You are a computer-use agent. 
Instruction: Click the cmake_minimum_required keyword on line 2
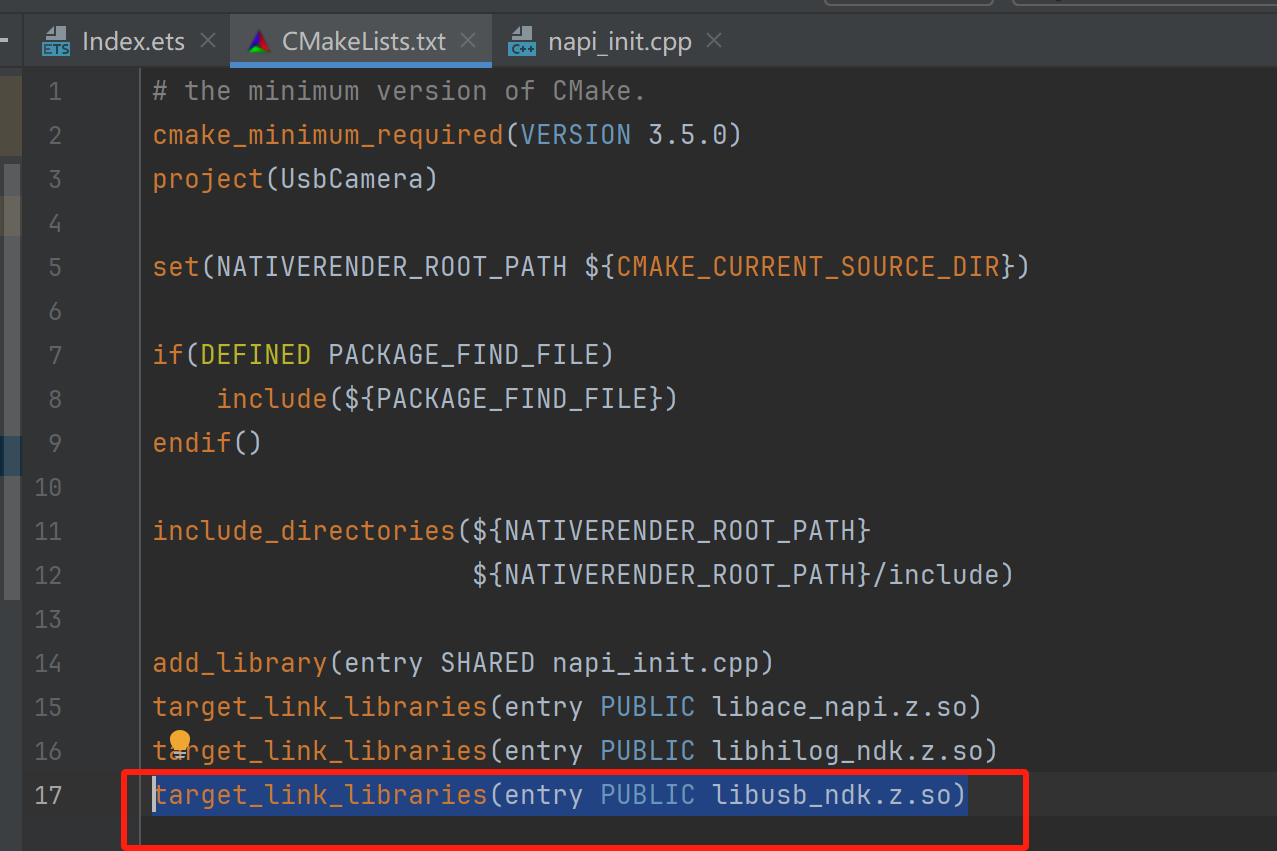327,134
